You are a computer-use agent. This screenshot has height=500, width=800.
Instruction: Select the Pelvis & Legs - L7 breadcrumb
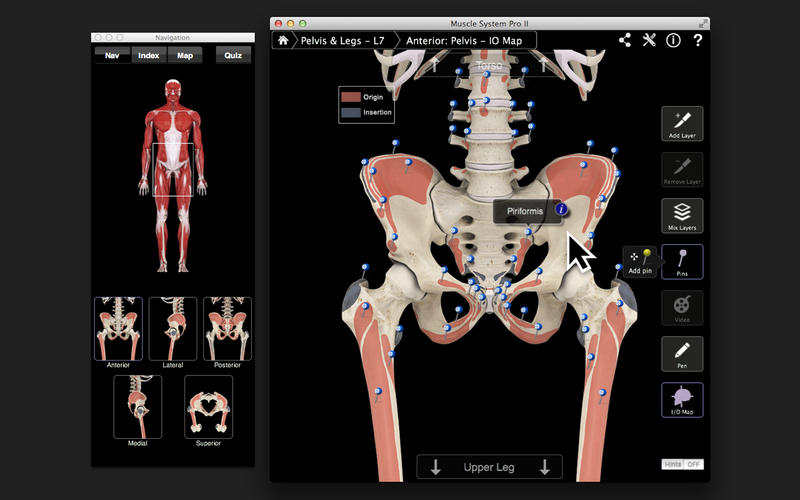click(x=342, y=41)
